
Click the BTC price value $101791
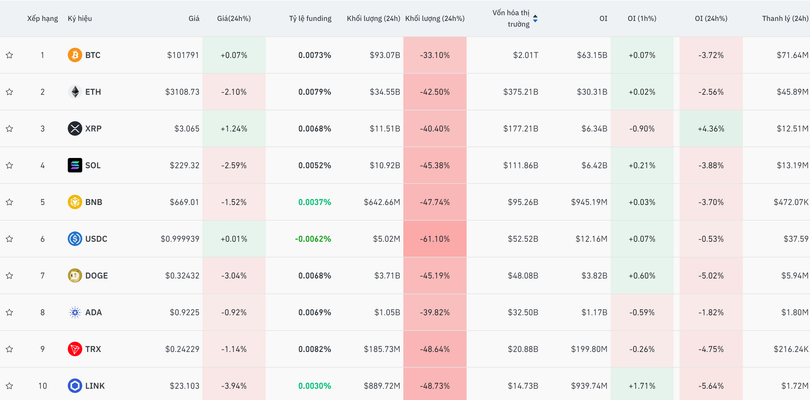pyautogui.click(x=183, y=55)
